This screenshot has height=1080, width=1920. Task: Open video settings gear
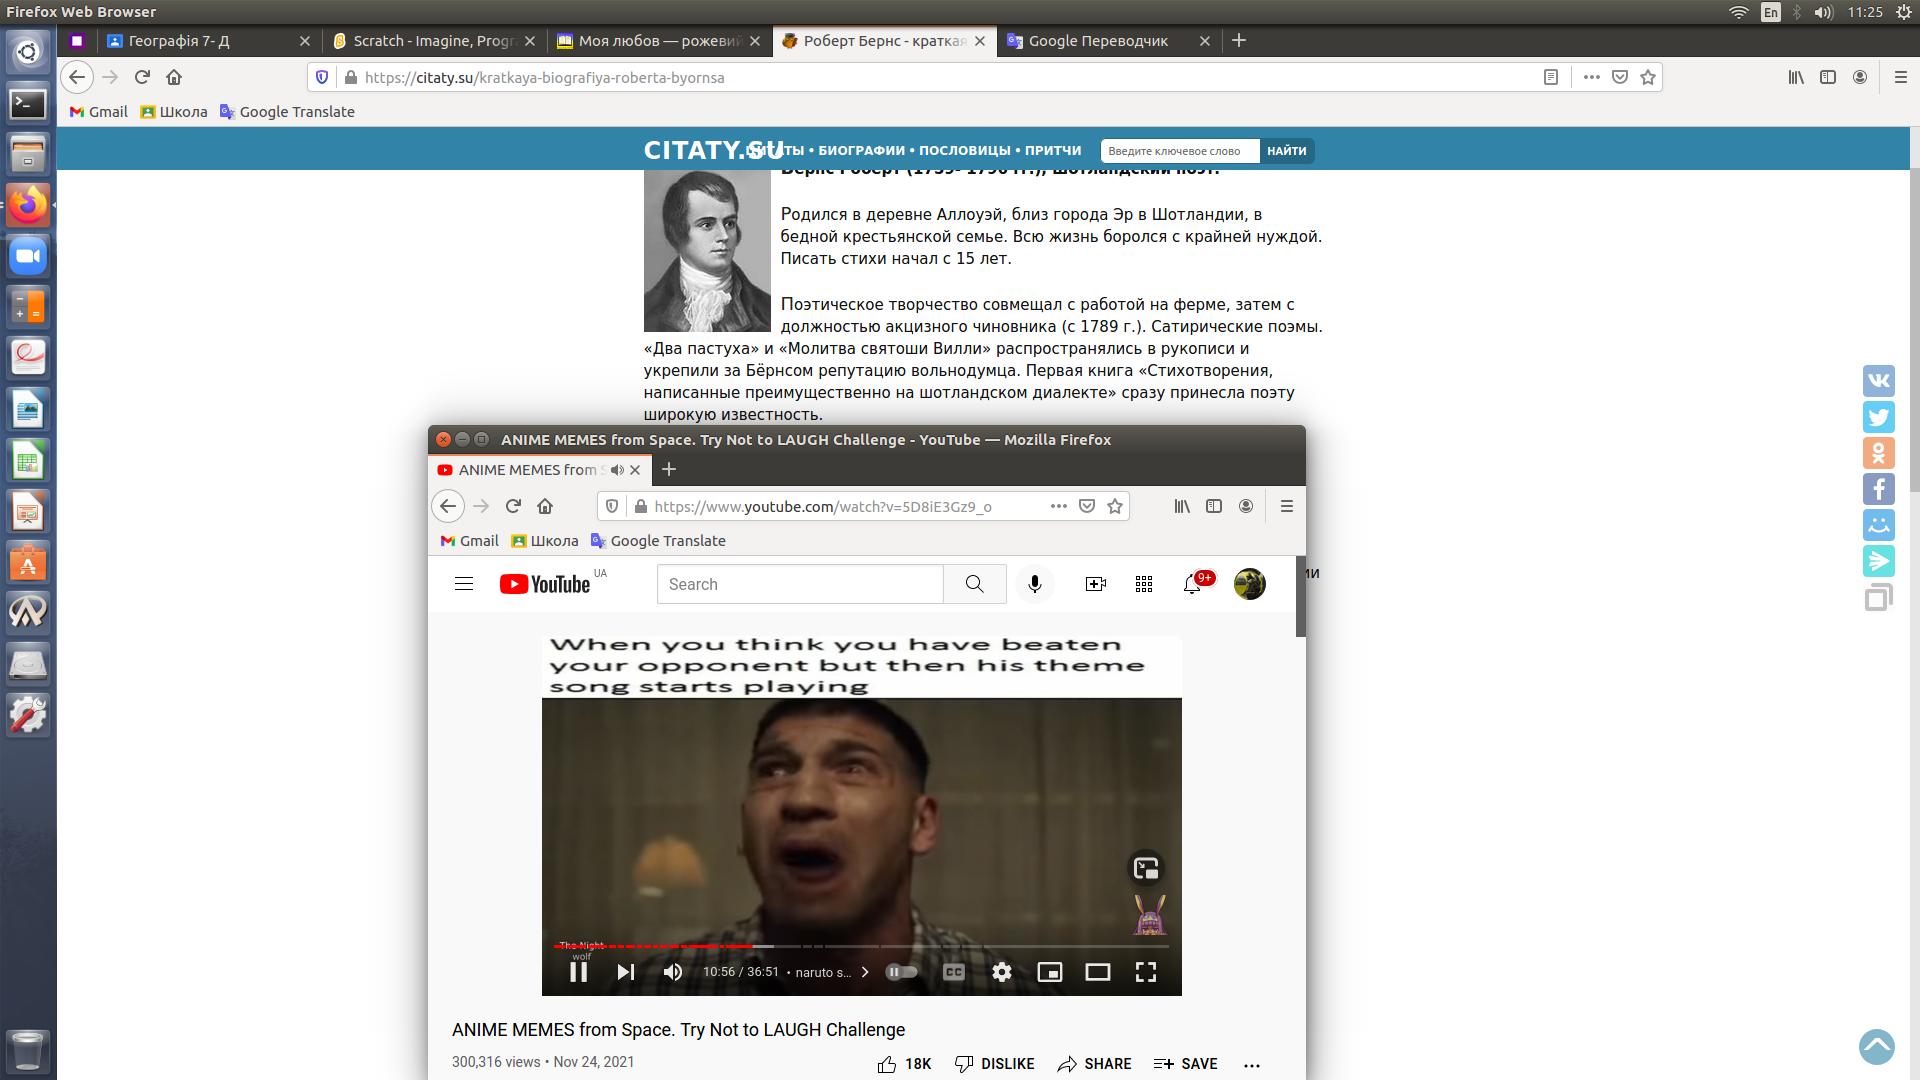1002,972
